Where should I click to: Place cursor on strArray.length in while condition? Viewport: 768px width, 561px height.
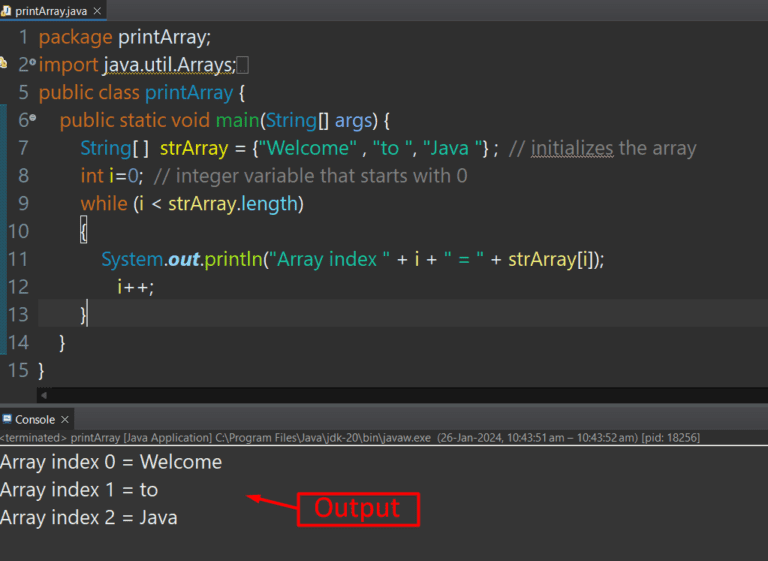234,204
